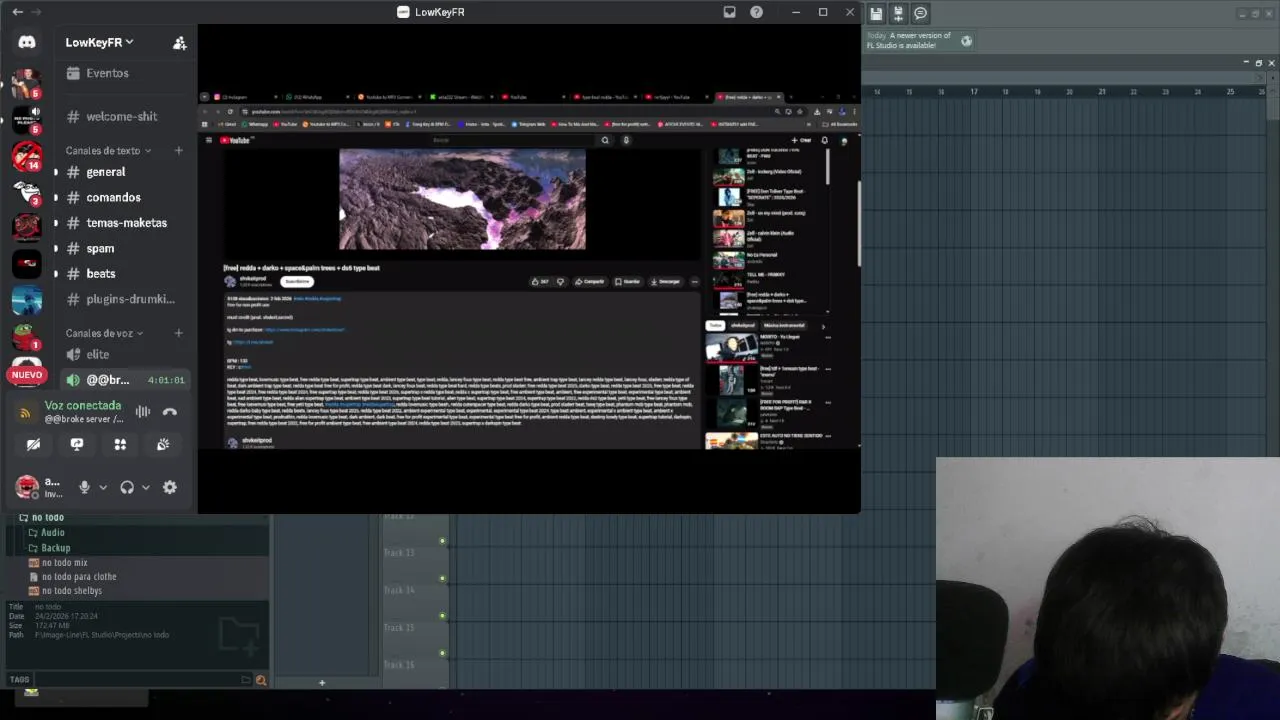Open YouTube hamburger menu in stream

(209, 140)
